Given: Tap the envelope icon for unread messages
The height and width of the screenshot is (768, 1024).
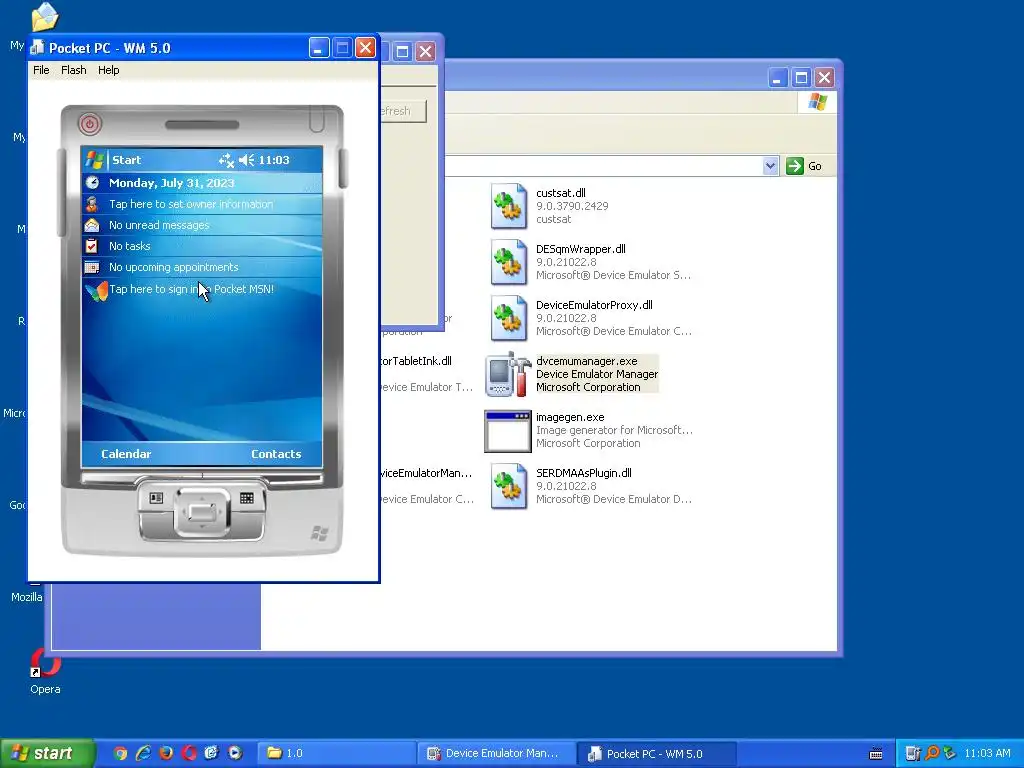Looking at the screenshot, I should pyautogui.click(x=92, y=225).
